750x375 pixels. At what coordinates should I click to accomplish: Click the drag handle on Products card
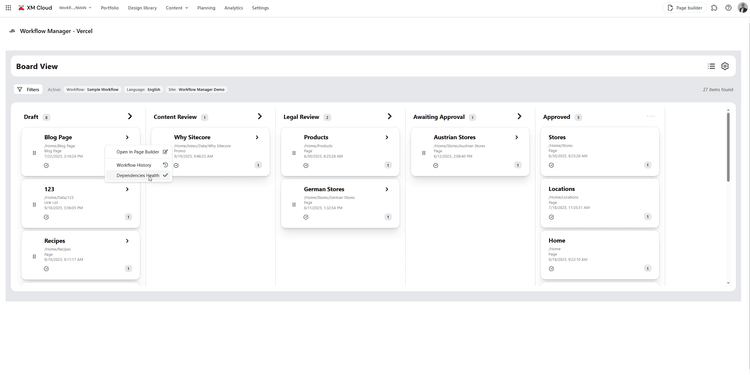coord(294,153)
